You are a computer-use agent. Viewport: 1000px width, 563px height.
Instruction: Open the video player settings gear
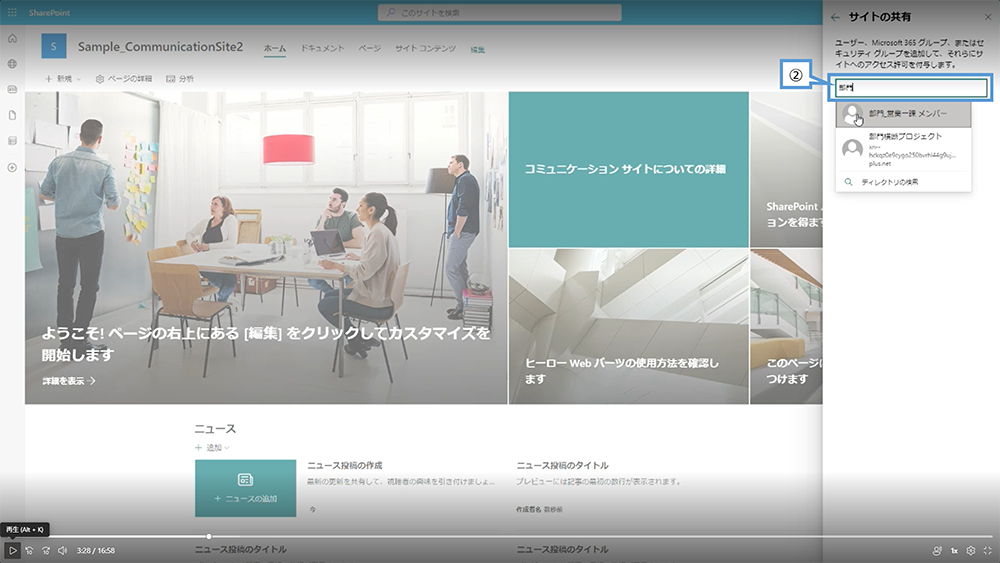tap(971, 550)
